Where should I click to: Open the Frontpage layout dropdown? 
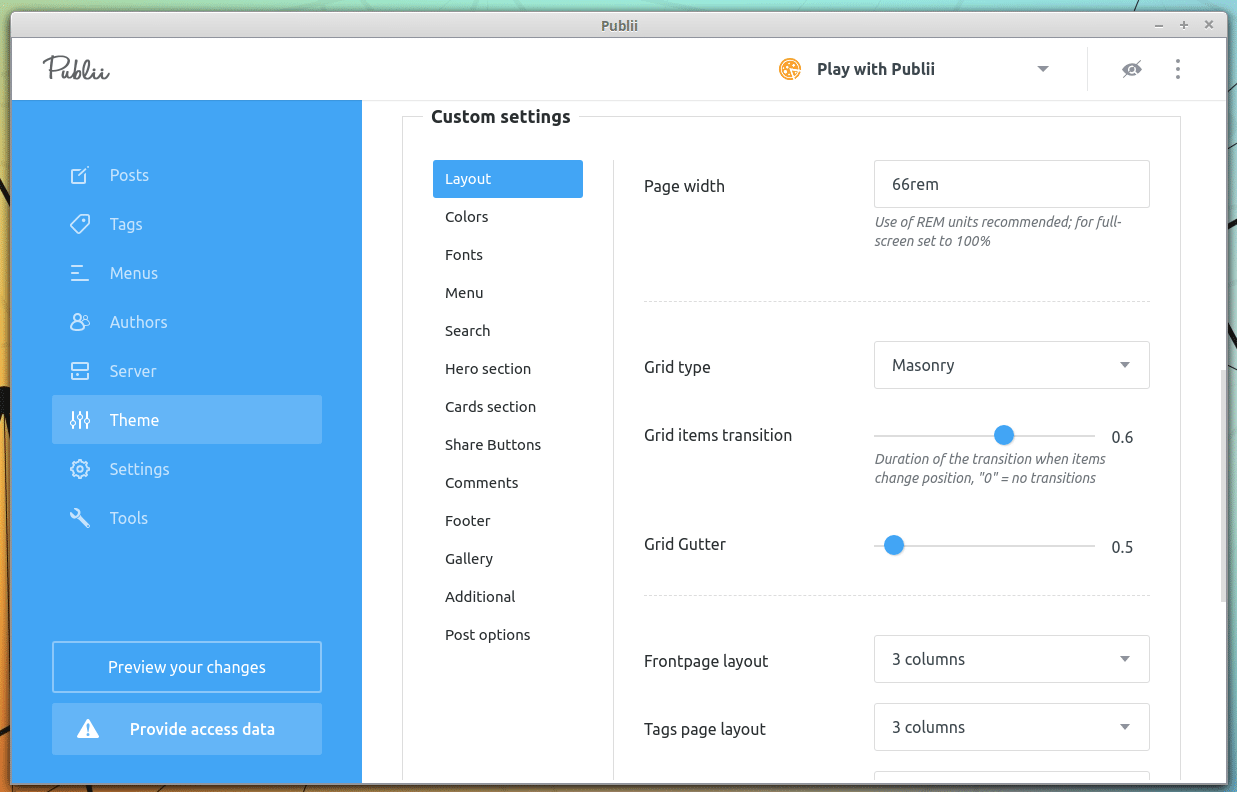click(x=1011, y=659)
